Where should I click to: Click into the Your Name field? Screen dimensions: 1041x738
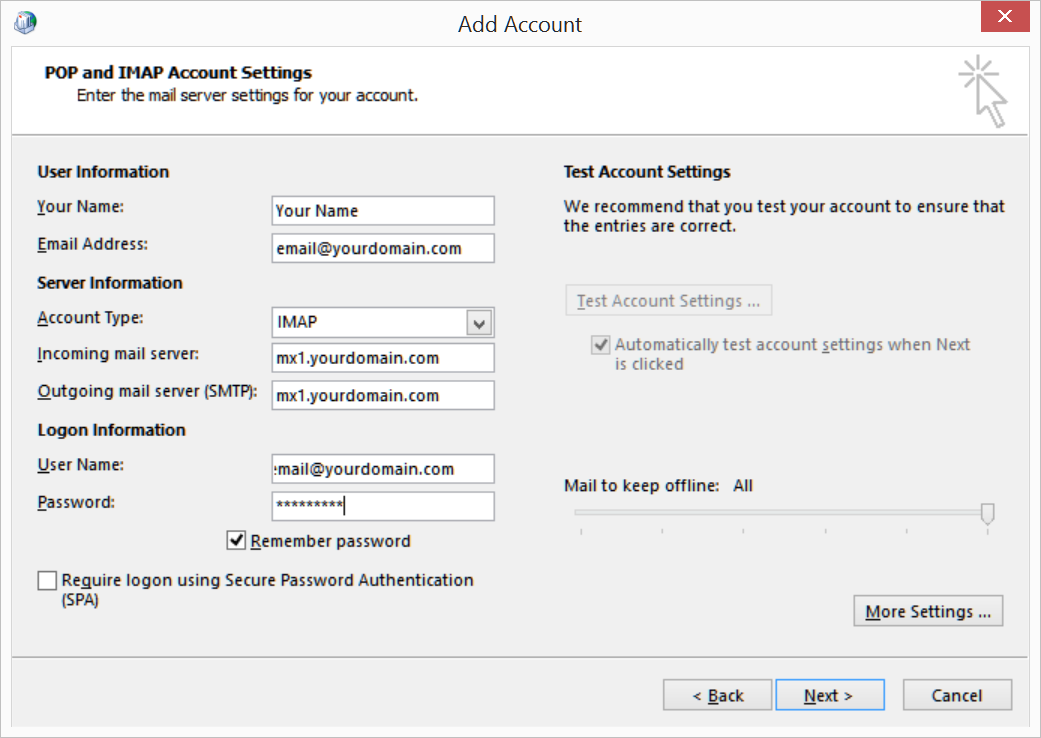[x=383, y=211]
